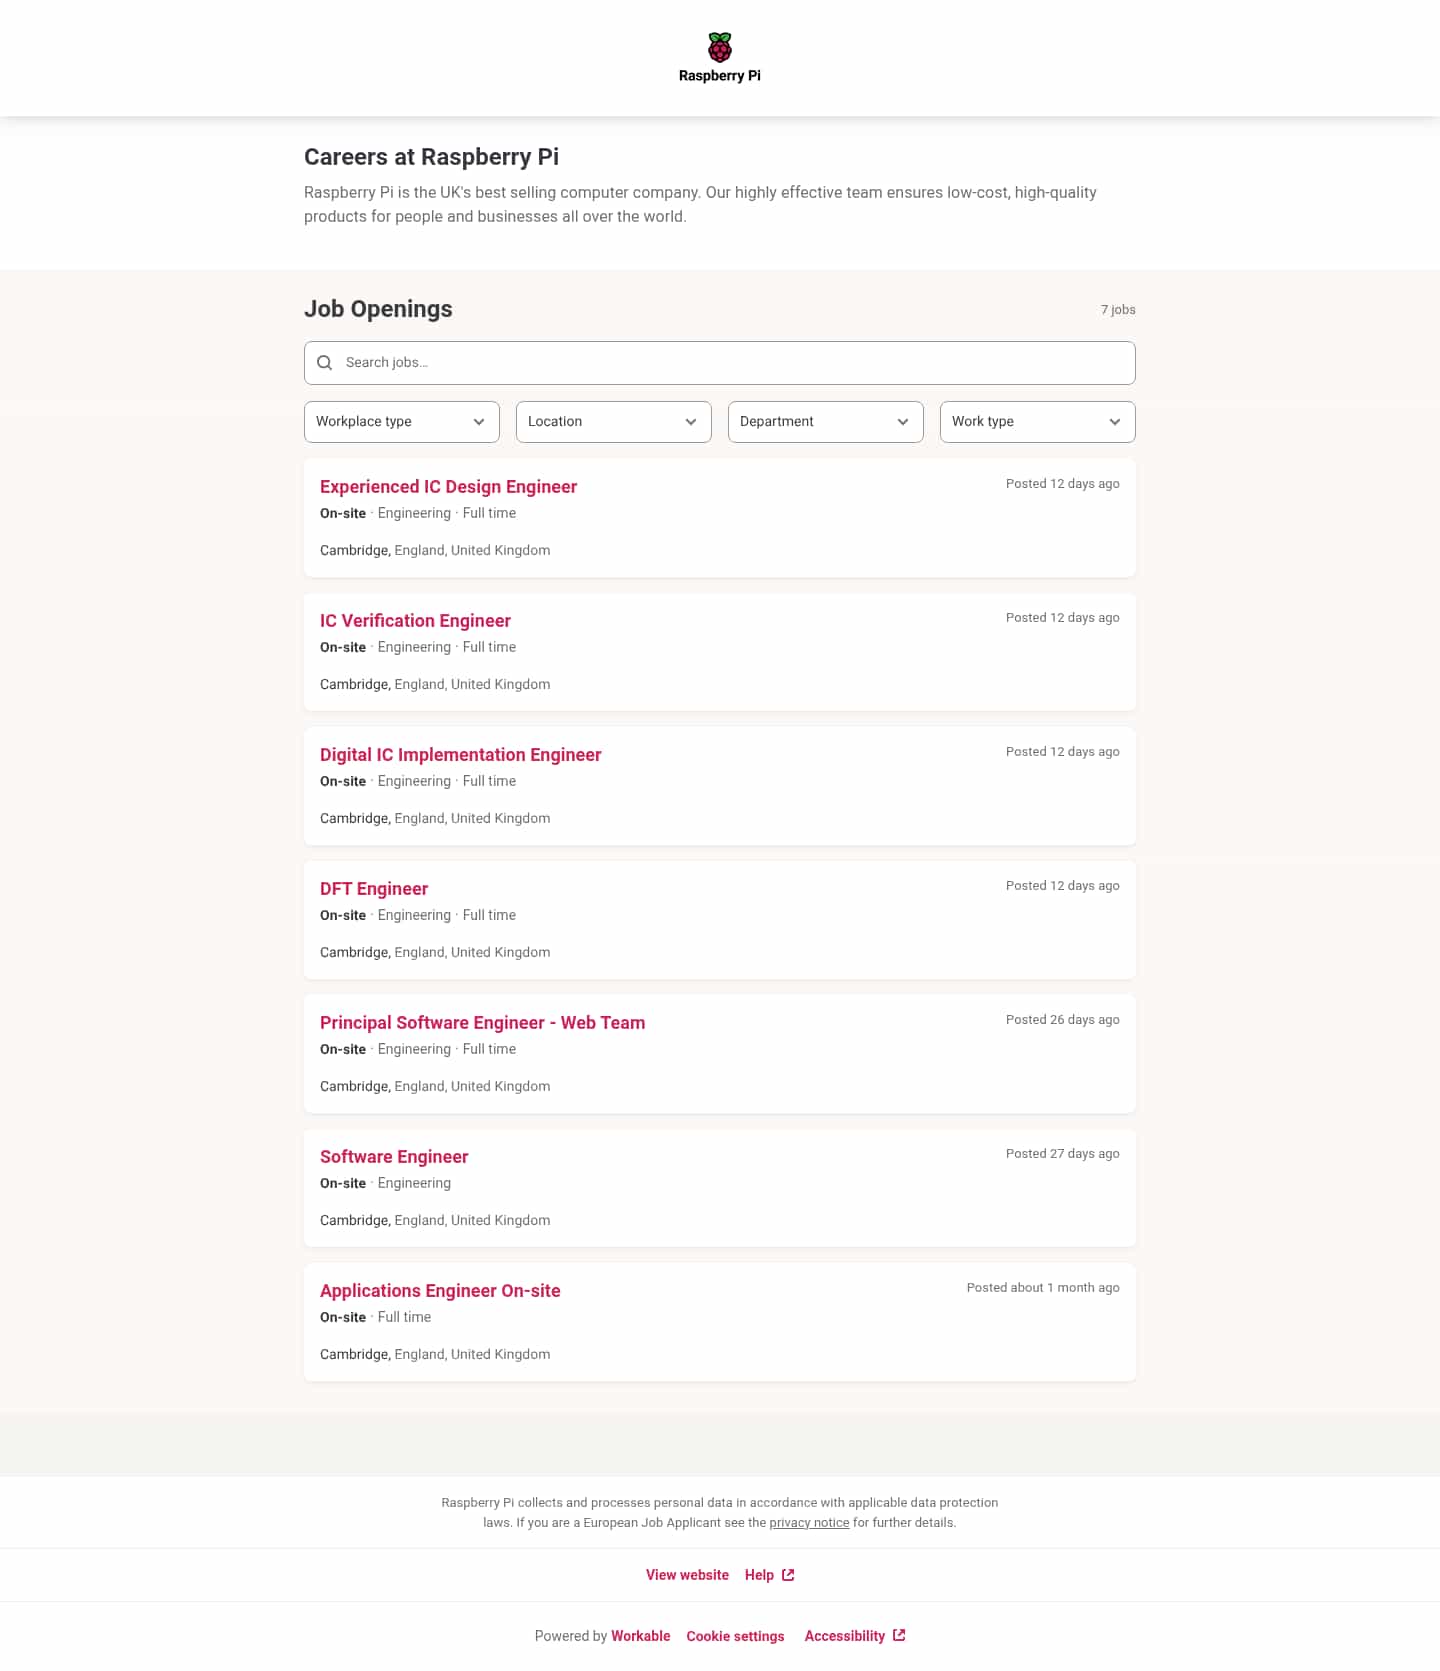The image size is (1440, 1671).
Task: Click 'Posted 27 days ago' text
Action: coord(1062,1154)
